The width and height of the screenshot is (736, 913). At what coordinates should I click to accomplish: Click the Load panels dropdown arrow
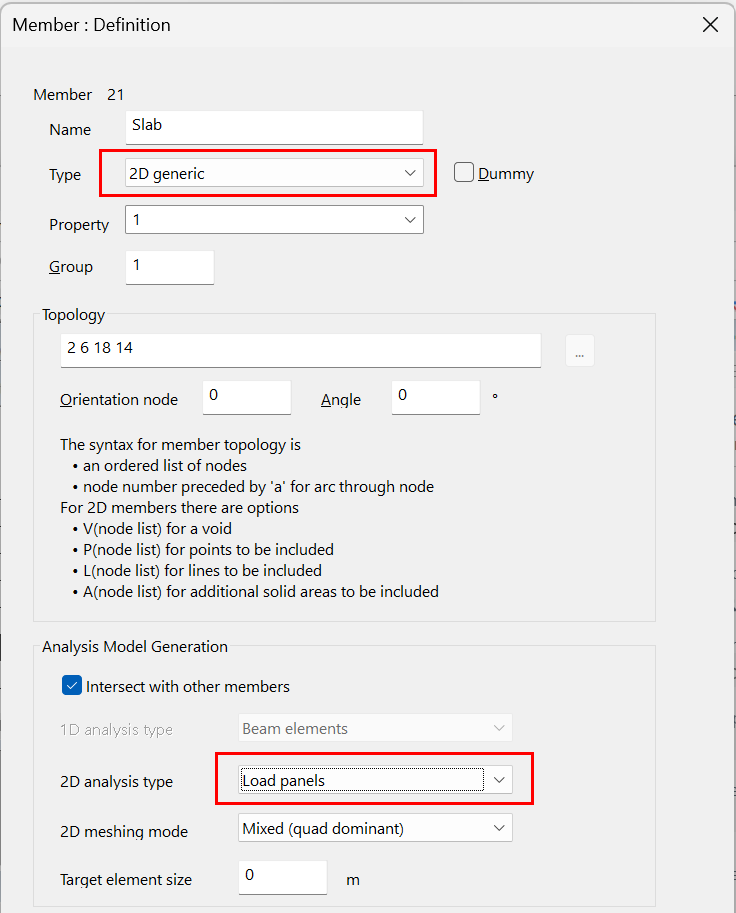tap(499, 780)
